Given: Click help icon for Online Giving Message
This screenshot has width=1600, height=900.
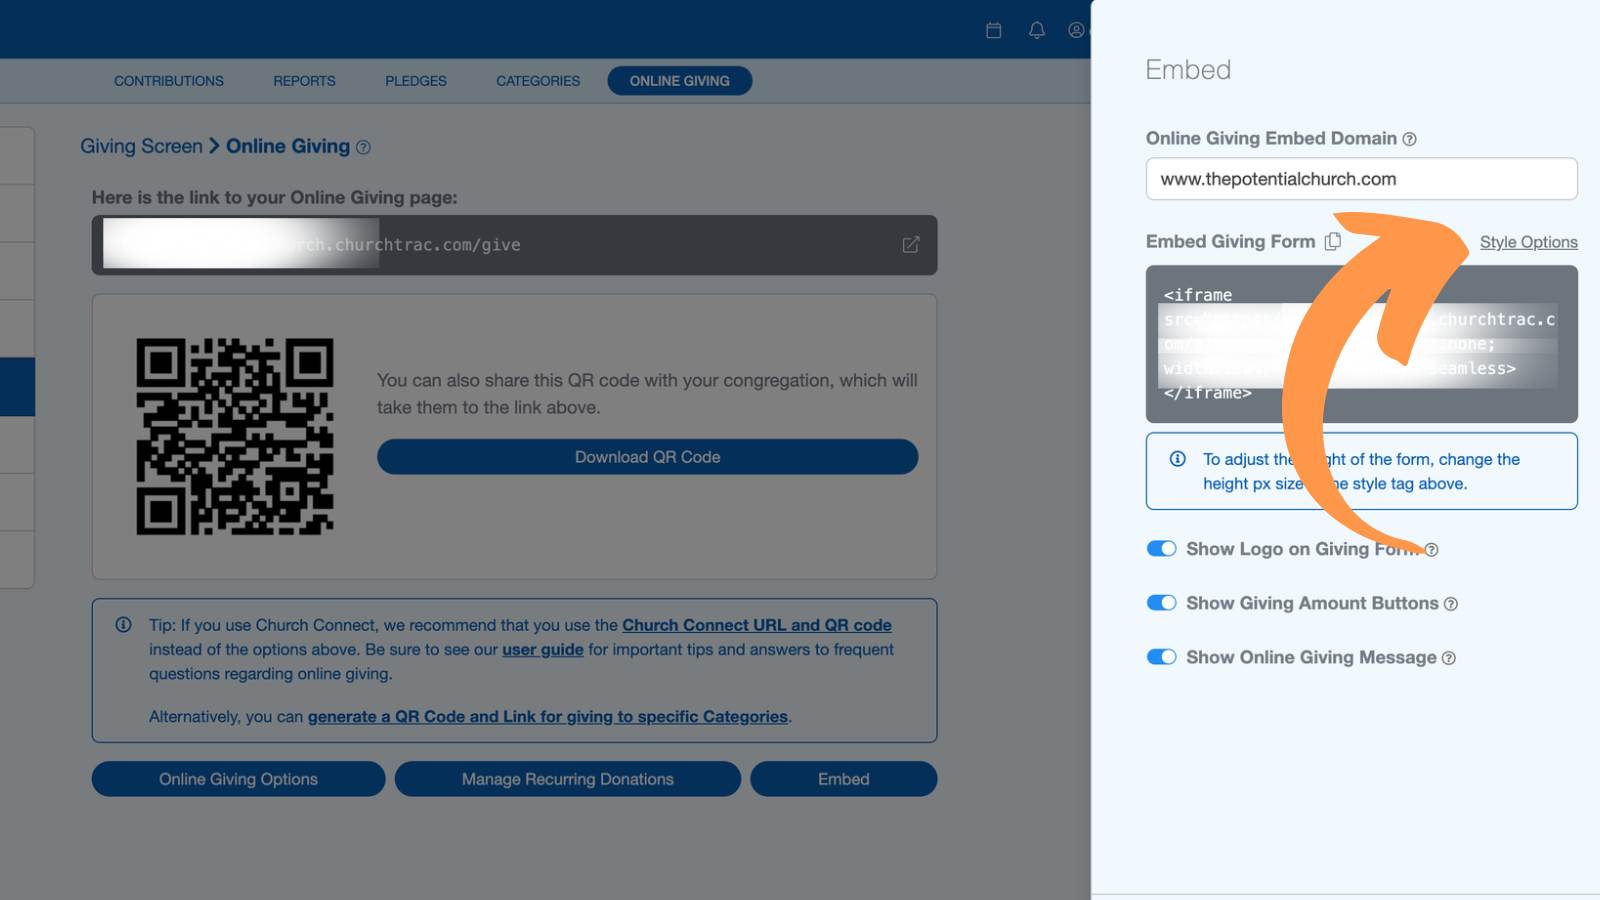Looking at the screenshot, I should (1449, 658).
